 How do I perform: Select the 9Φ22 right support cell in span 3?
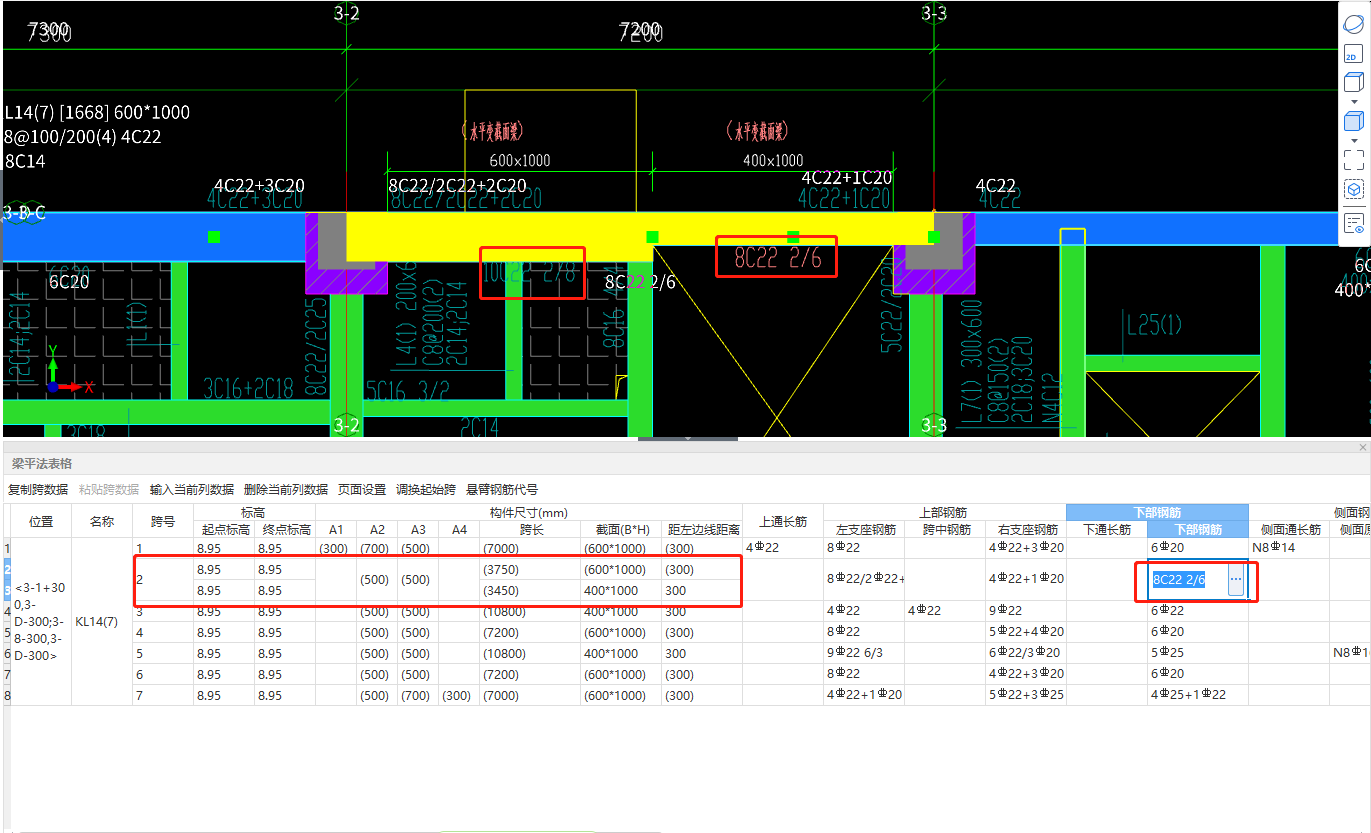click(1026, 611)
